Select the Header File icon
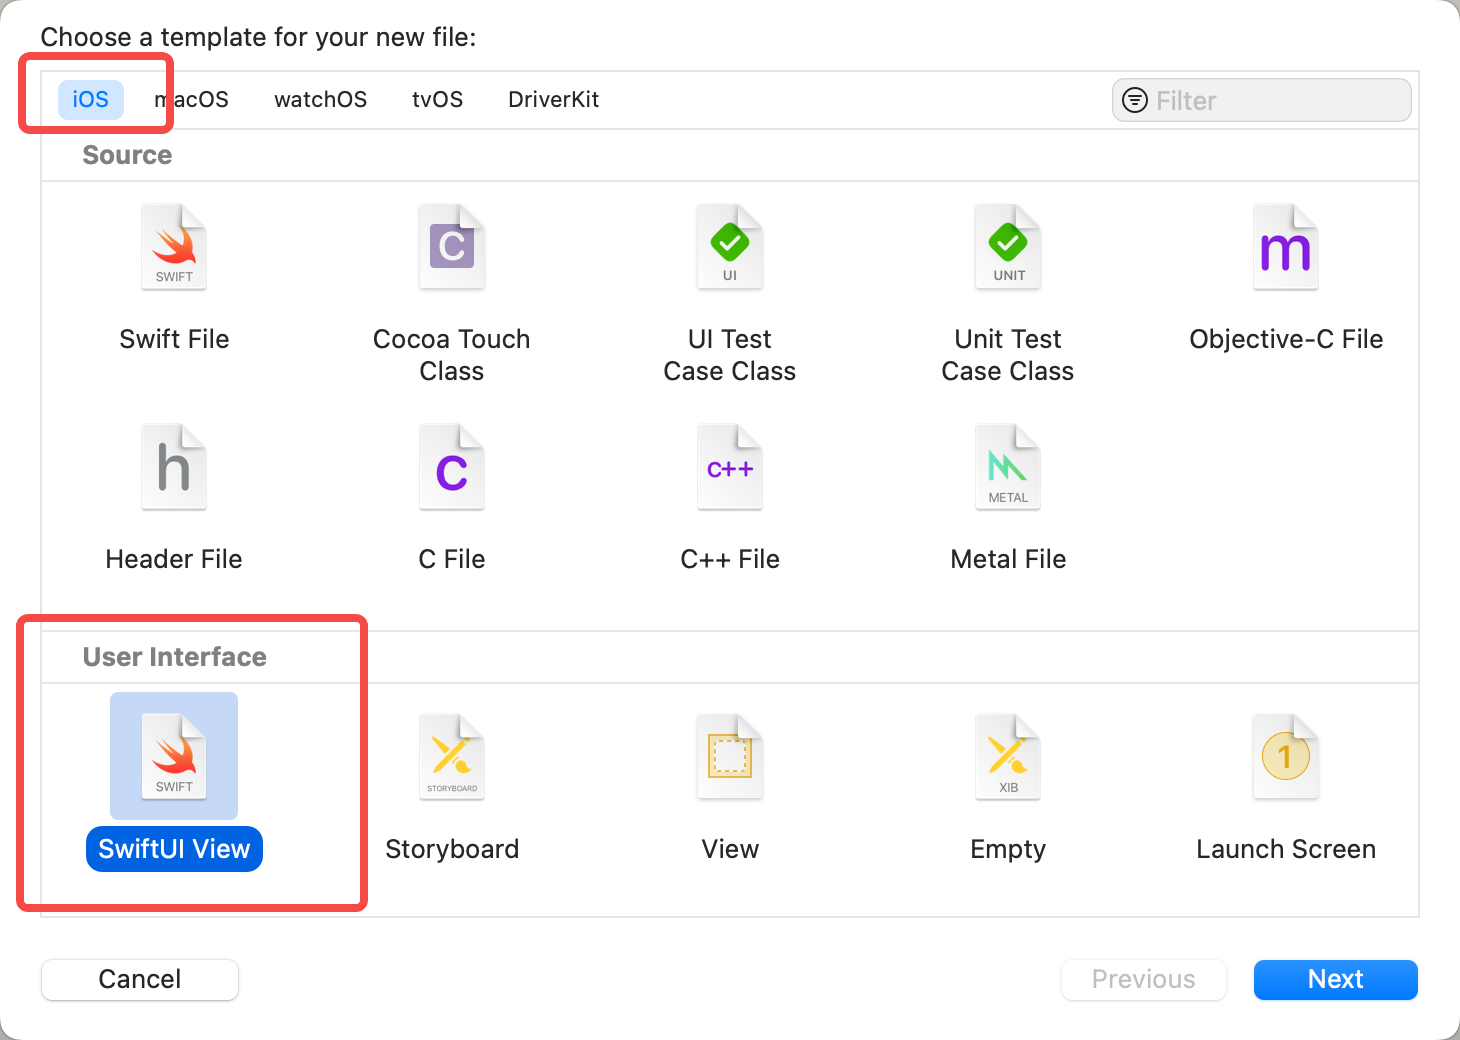 point(174,467)
